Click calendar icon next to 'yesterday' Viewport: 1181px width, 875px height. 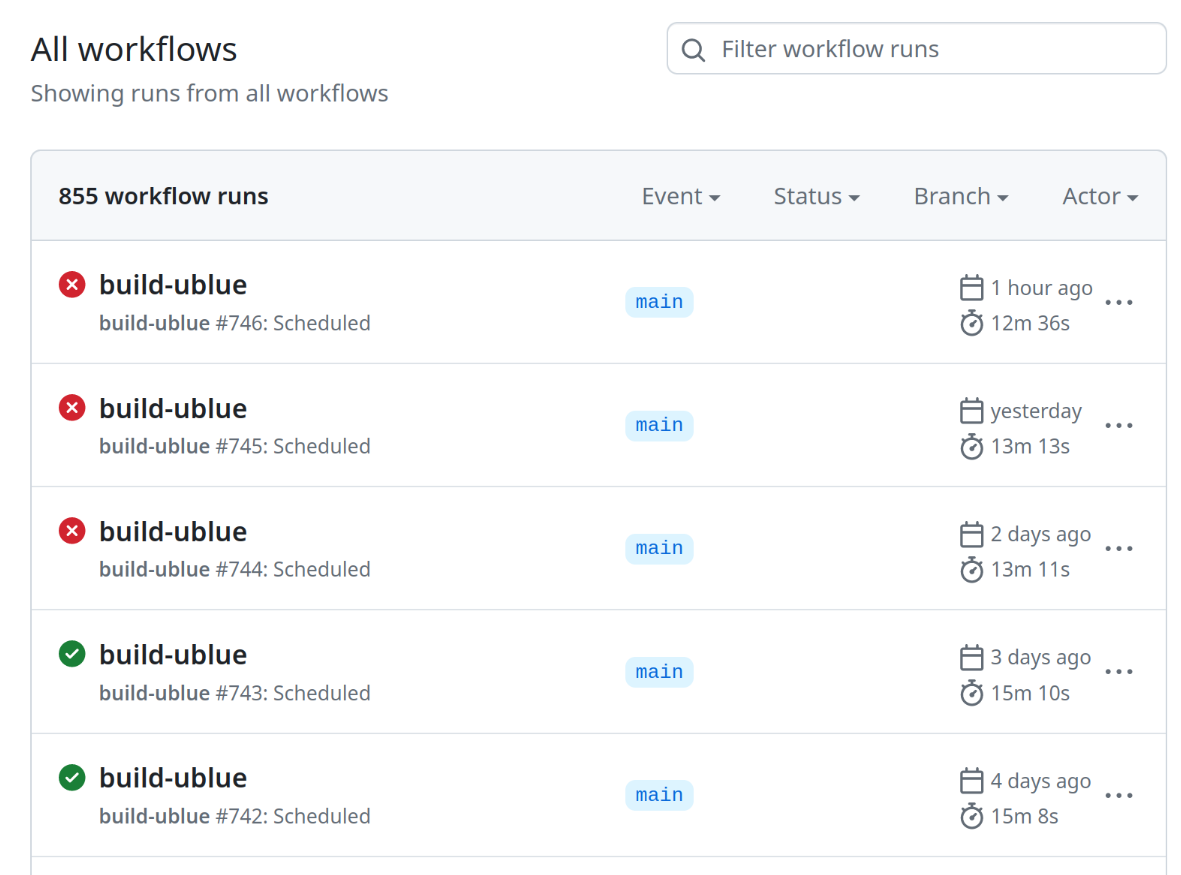pos(971,411)
